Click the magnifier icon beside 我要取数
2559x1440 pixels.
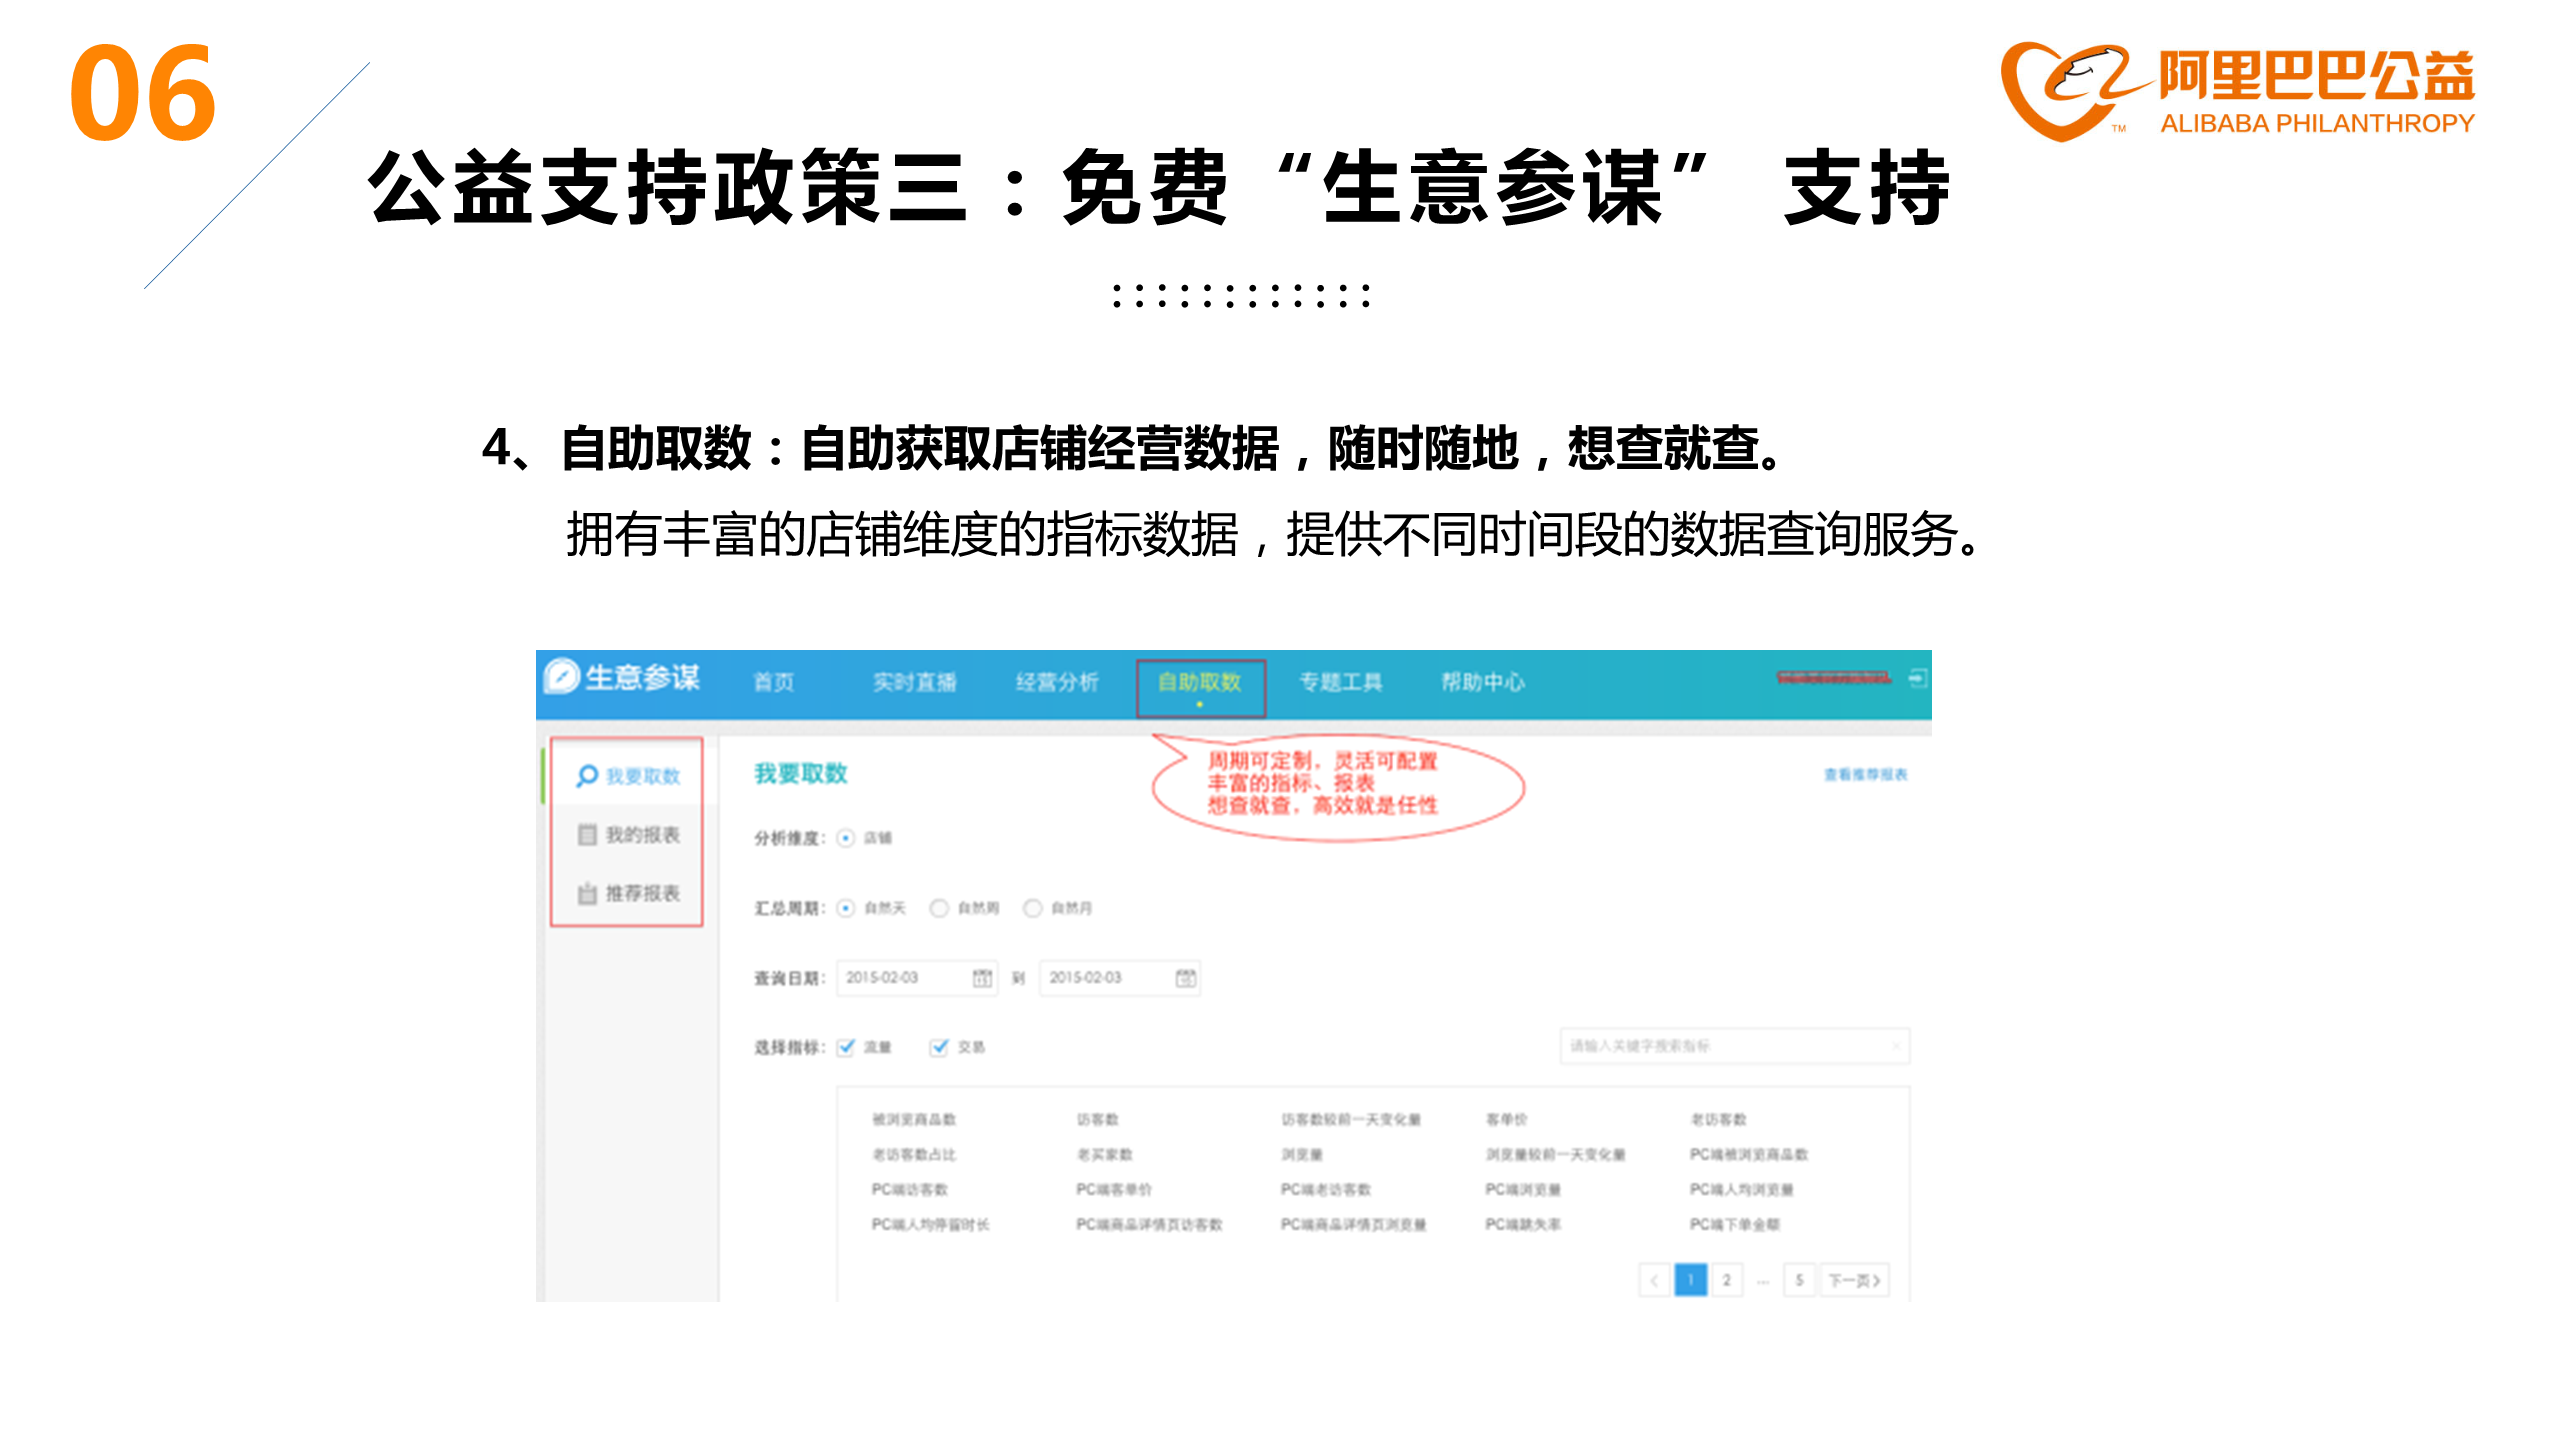click(587, 776)
